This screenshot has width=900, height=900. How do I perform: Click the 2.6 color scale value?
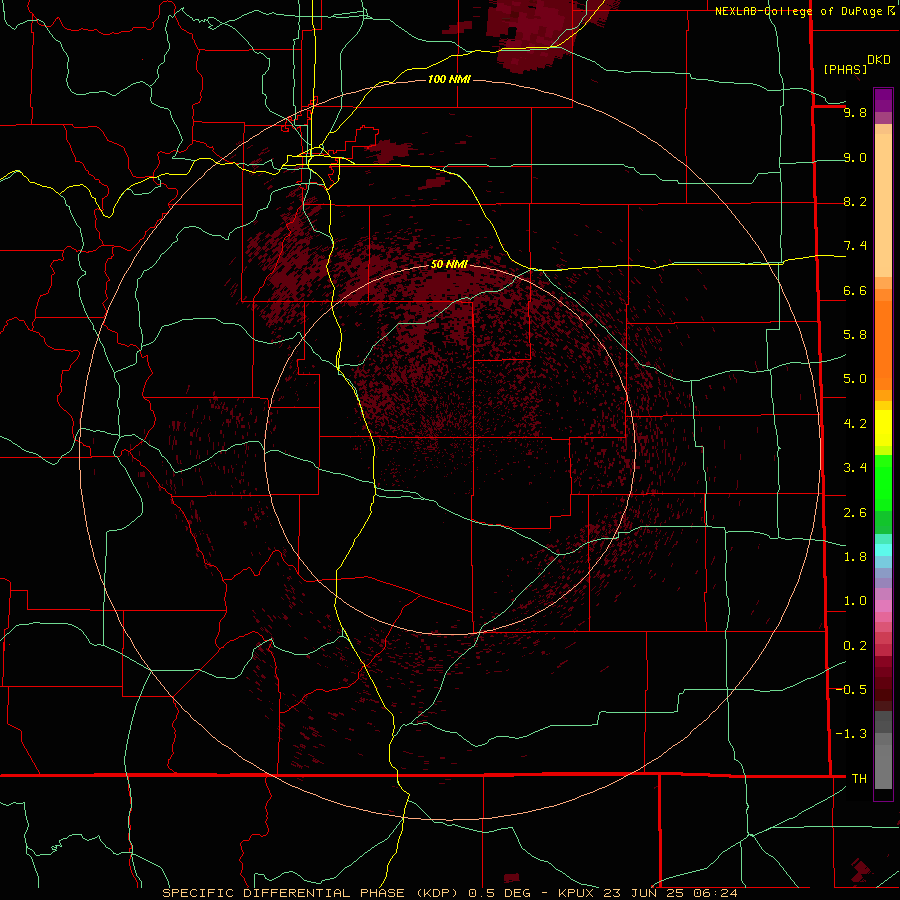(855, 512)
